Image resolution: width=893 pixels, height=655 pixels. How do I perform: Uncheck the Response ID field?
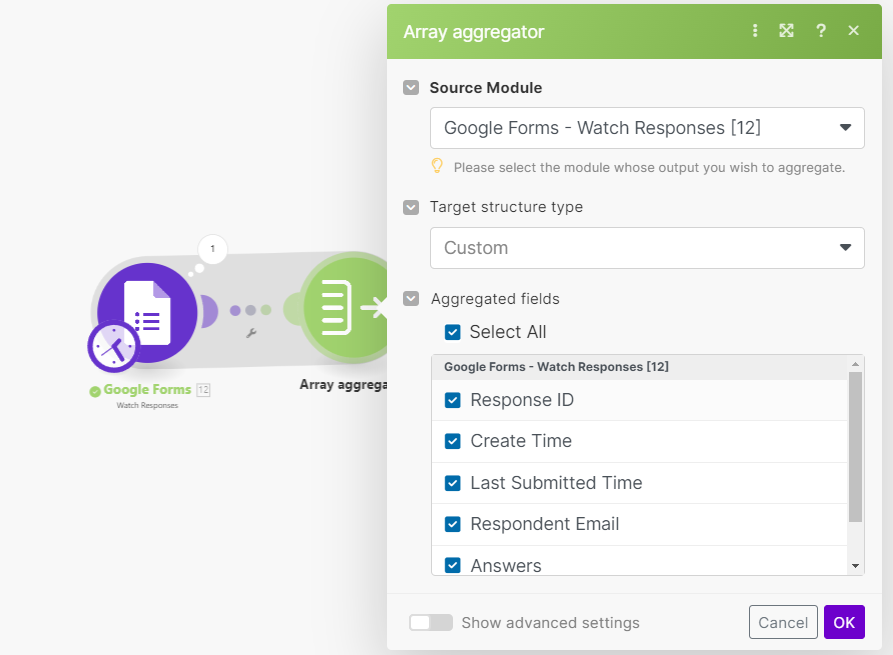coord(453,400)
